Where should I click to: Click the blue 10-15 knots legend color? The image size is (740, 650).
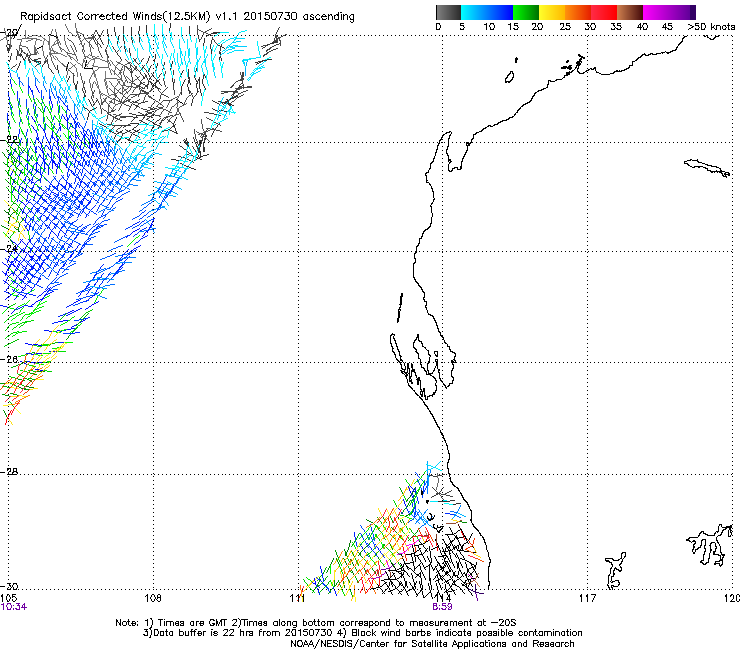pyautogui.click(x=500, y=12)
